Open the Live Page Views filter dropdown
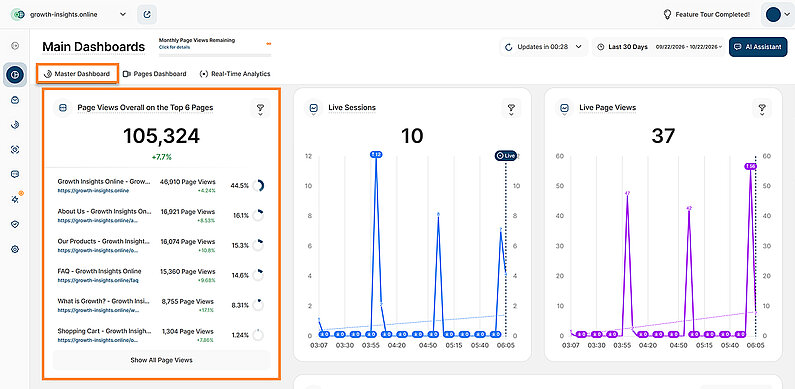 coord(762,109)
